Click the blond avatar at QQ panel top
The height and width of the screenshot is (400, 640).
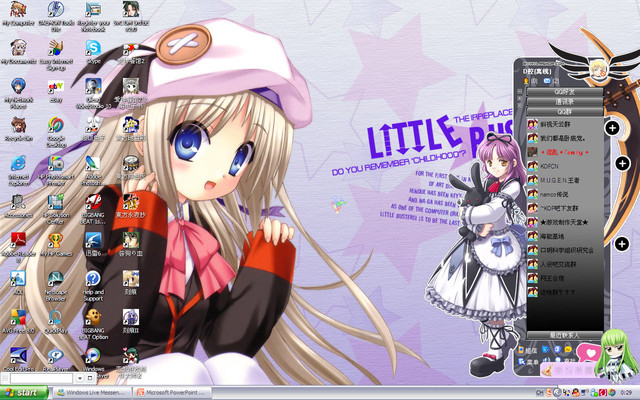599,68
